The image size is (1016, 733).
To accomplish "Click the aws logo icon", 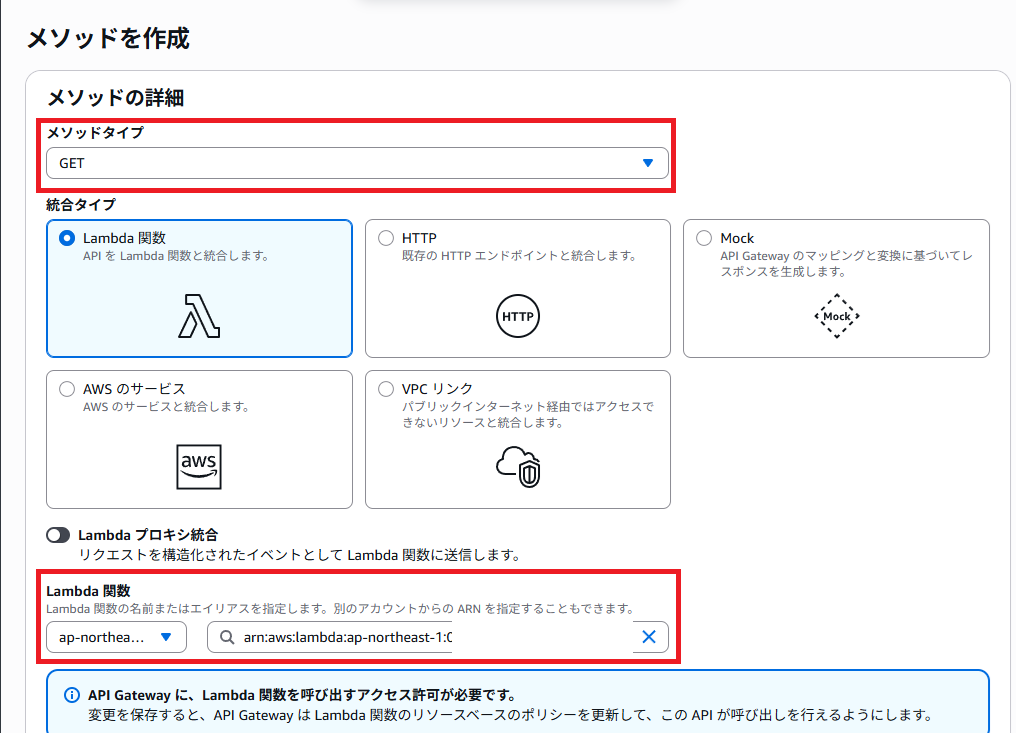I will 199,467.
